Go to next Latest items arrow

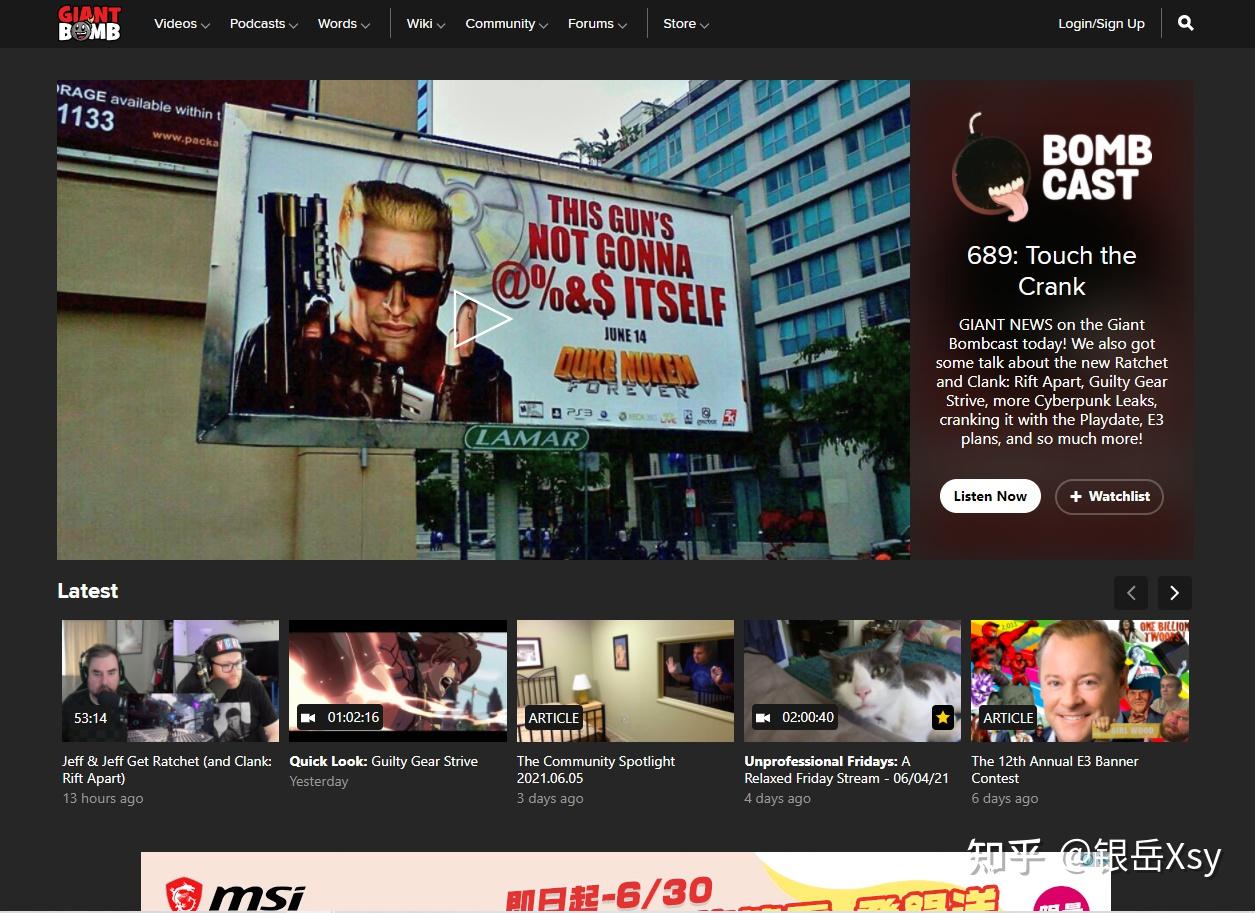[1174, 593]
